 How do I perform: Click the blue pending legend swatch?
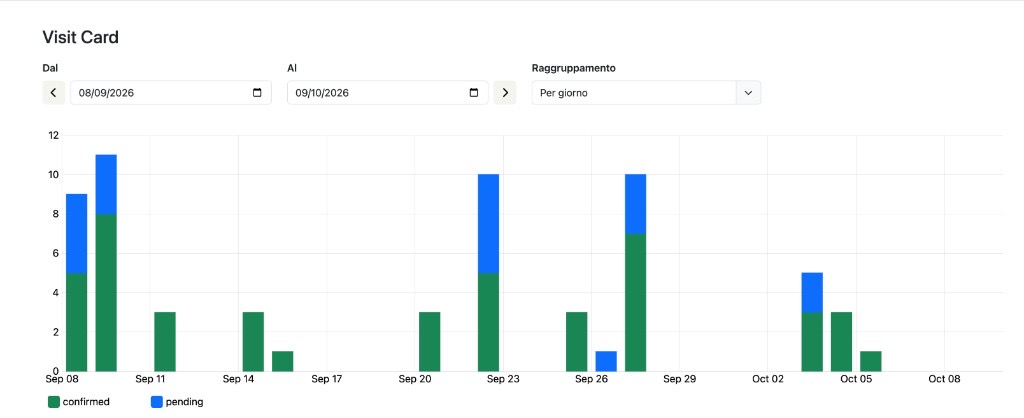[157, 402]
